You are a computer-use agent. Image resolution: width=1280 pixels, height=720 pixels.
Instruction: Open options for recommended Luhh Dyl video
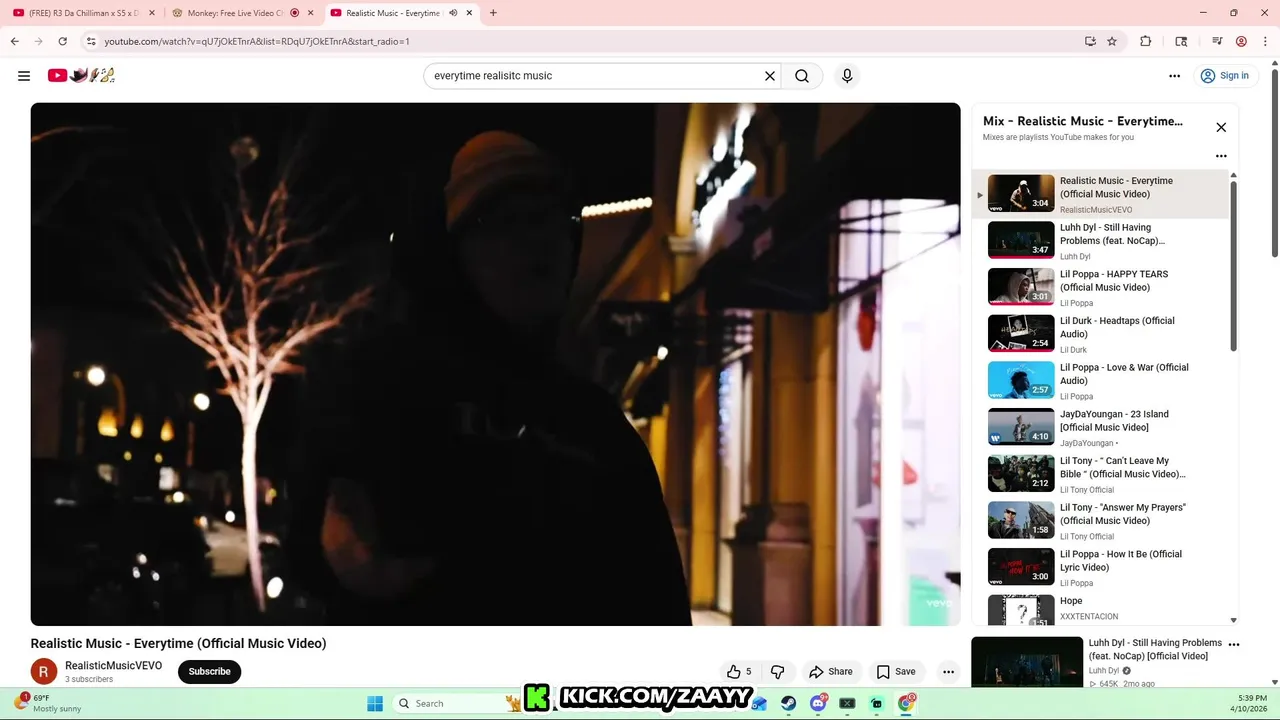pos(1234,645)
